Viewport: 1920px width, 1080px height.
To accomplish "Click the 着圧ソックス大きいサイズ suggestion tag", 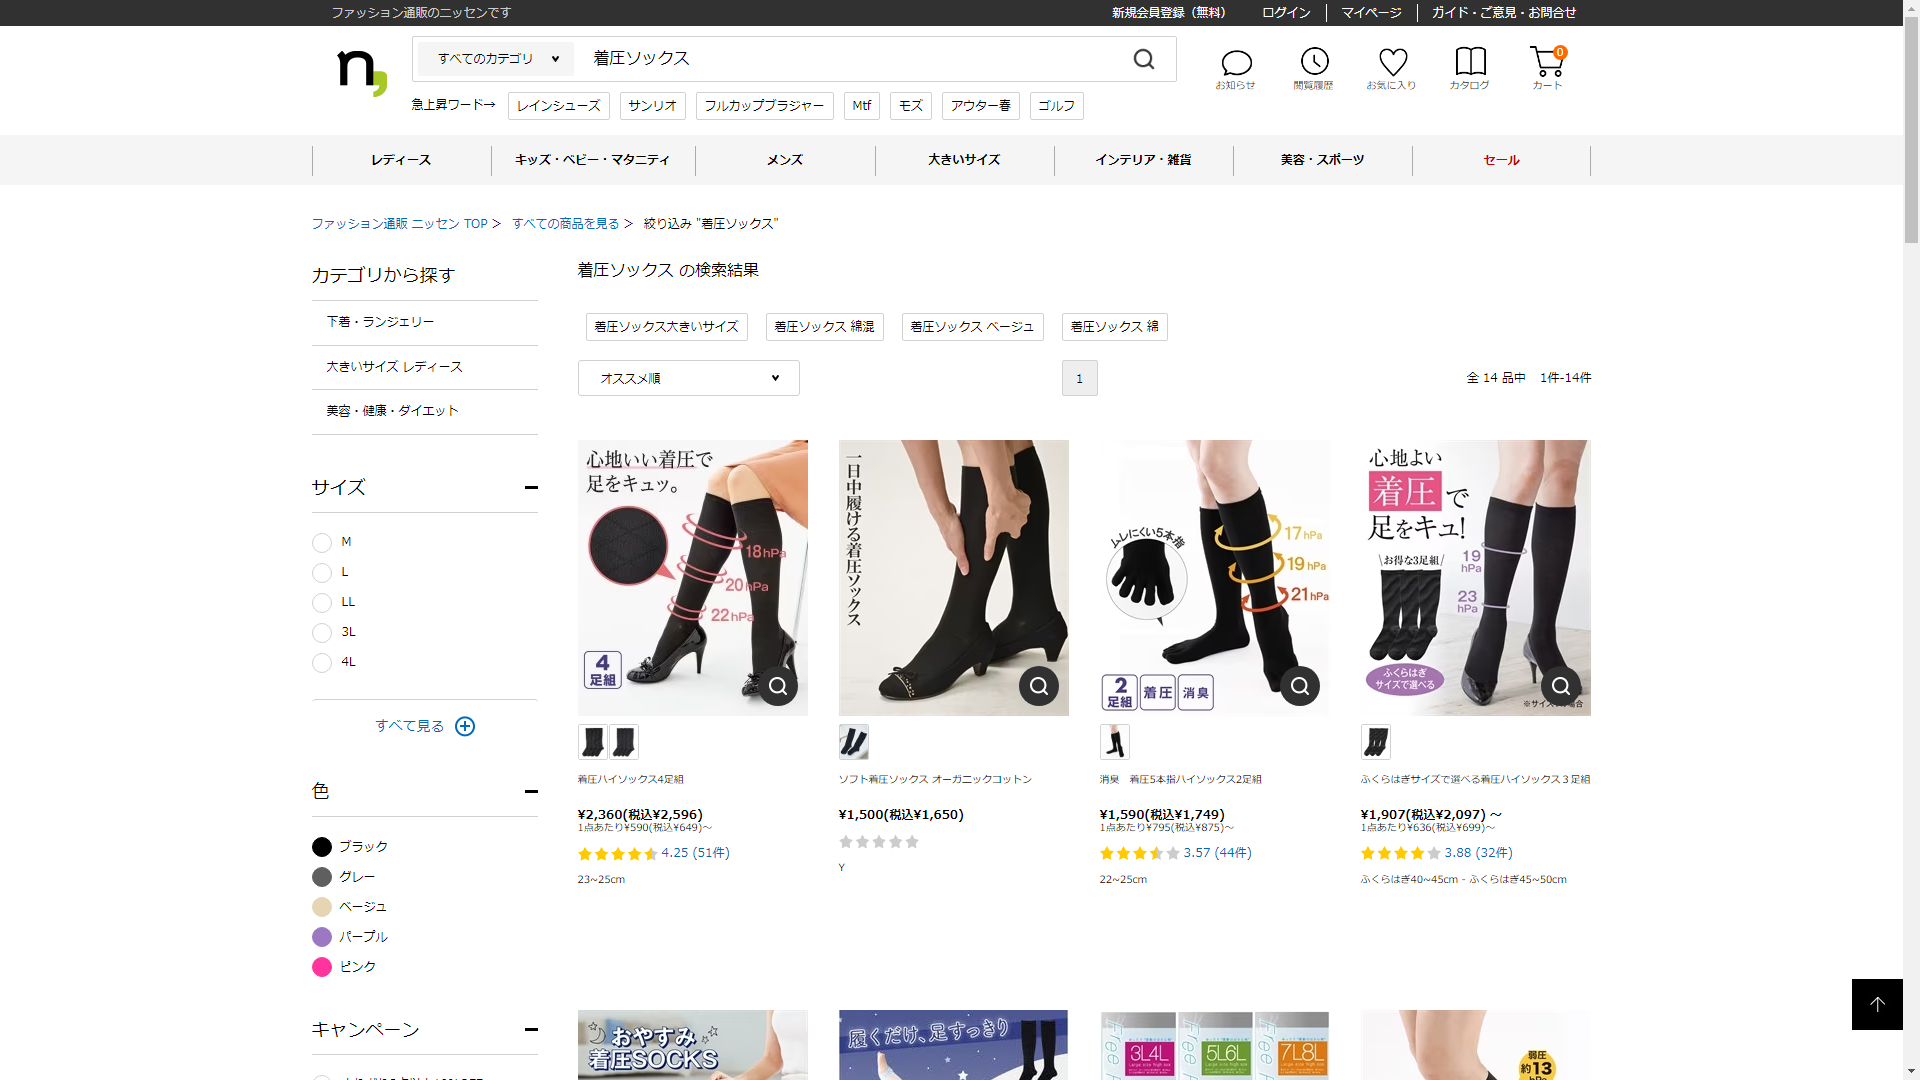I will (666, 327).
